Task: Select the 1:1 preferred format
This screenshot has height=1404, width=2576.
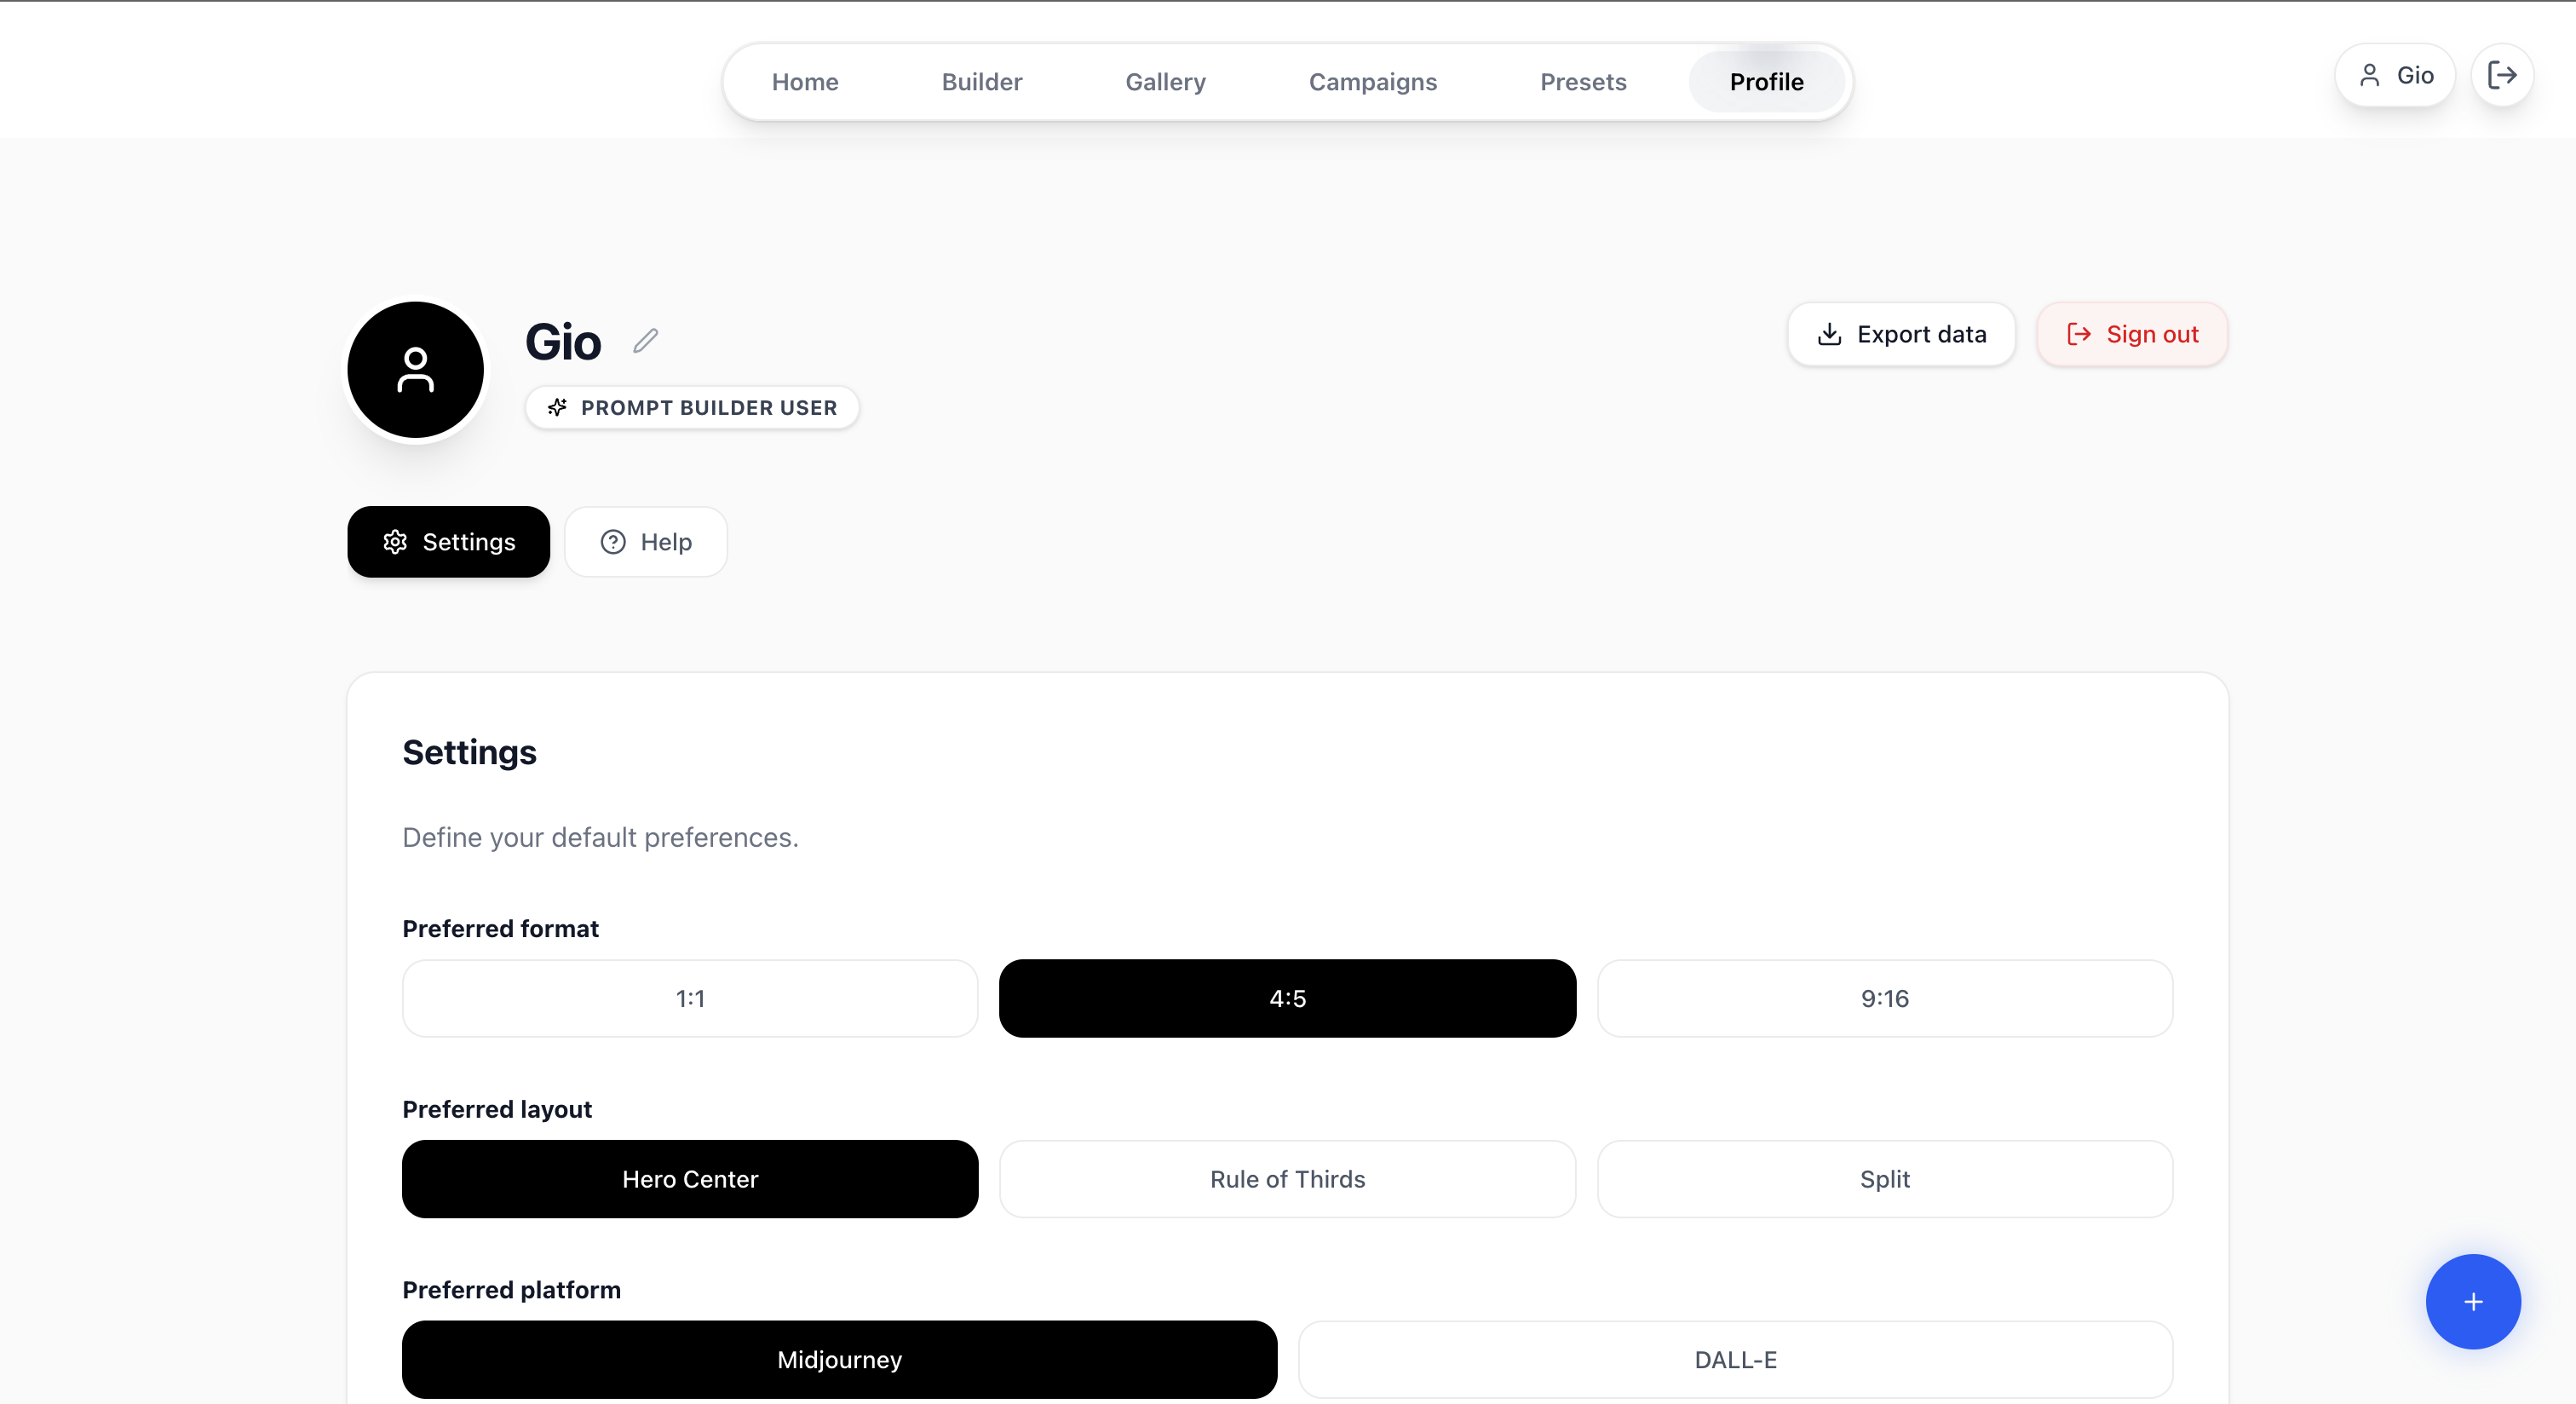Action: pos(690,998)
